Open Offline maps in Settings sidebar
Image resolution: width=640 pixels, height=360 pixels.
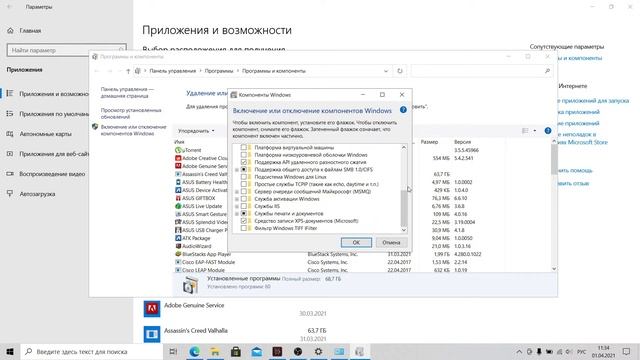click(45, 134)
